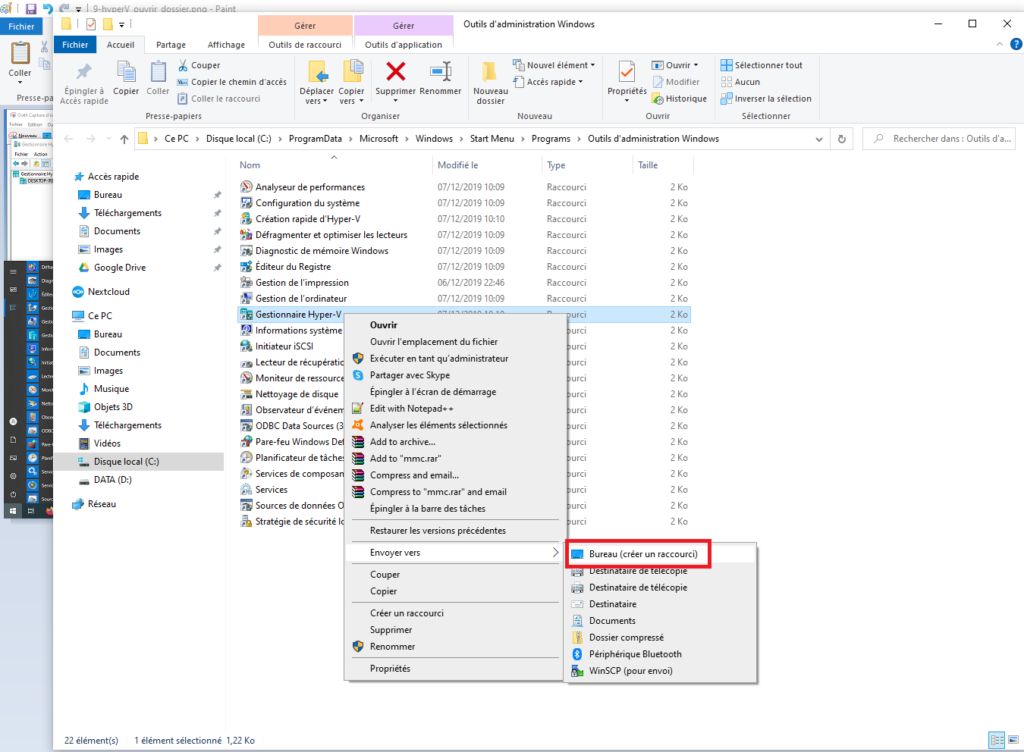Switch to the Affichage ribbon tab
1024x752 pixels.
tap(226, 45)
